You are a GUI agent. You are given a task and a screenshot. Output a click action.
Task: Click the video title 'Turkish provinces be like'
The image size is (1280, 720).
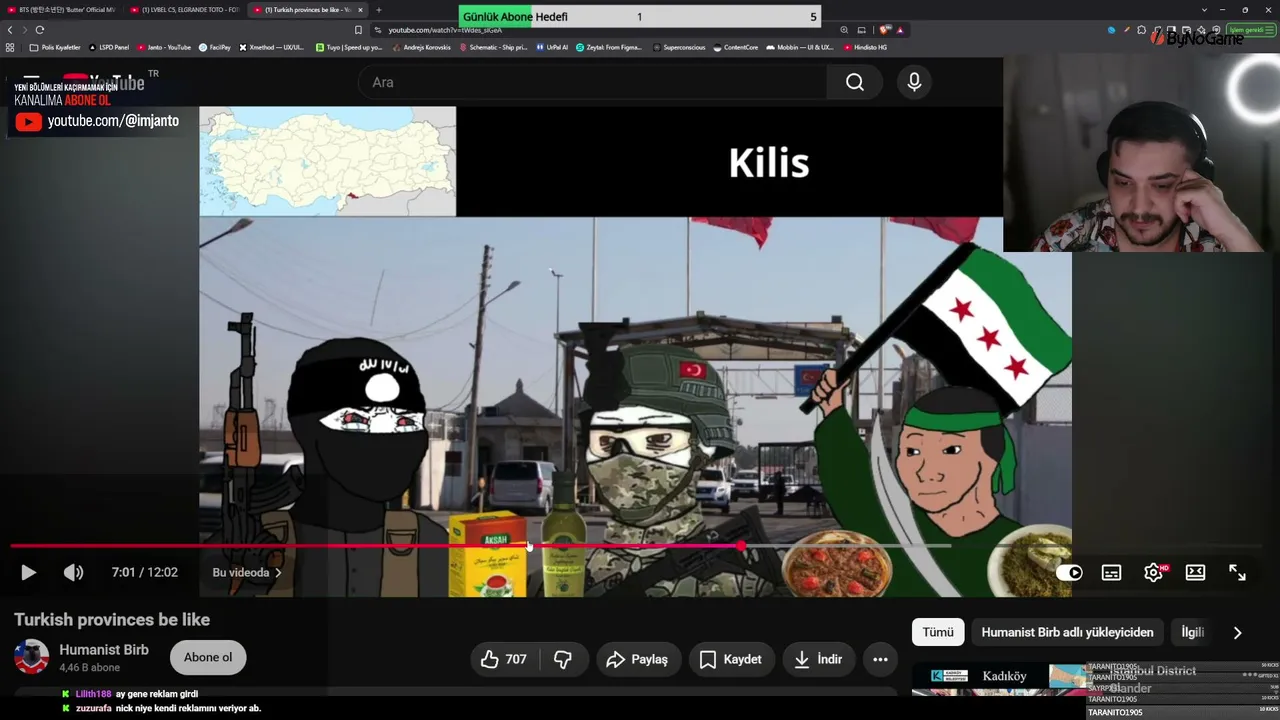[x=112, y=620]
